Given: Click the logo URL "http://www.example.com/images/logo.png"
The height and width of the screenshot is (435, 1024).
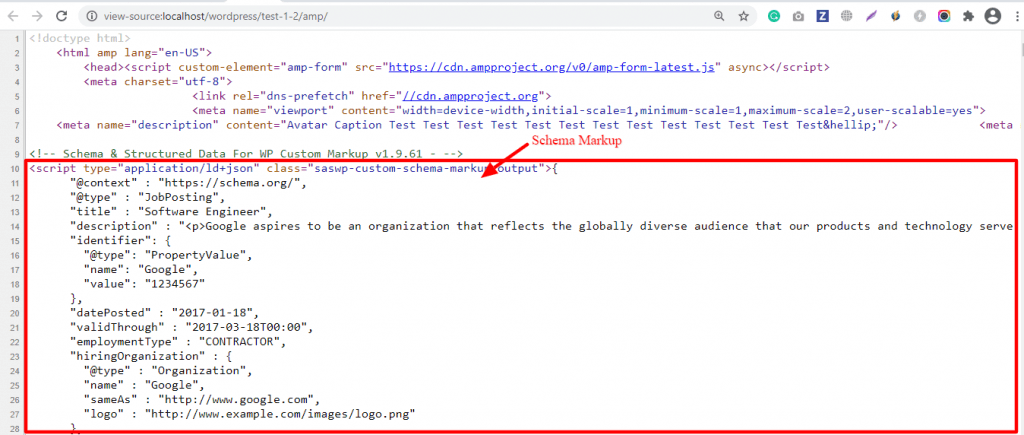Looking at the screenshot, I should click(x=281, y=413).
